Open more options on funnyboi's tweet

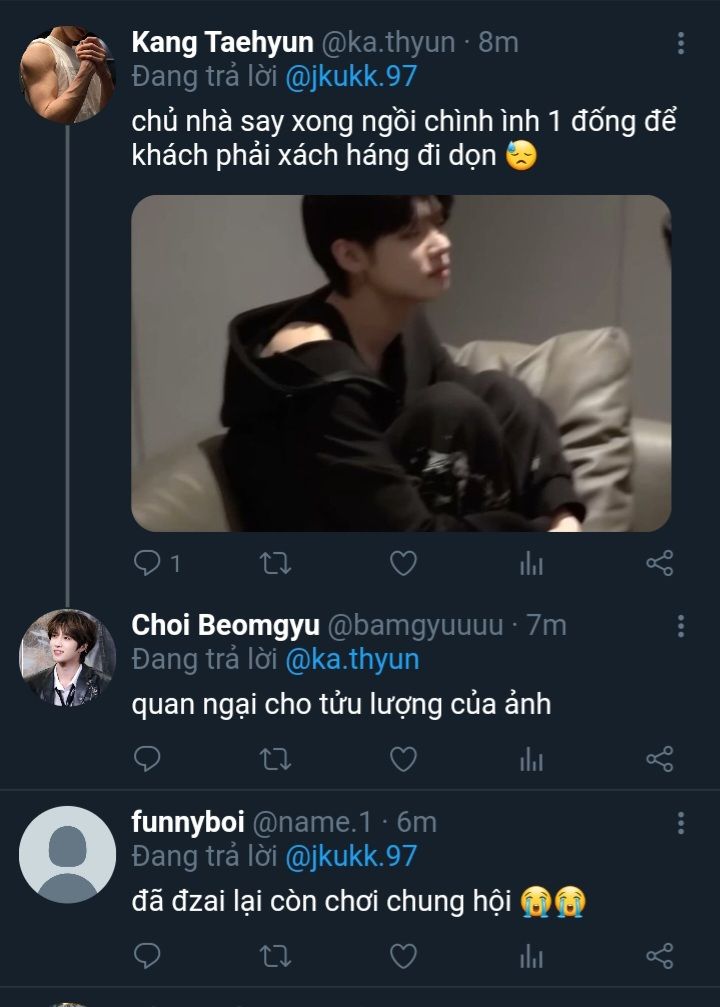tap(681, 823)
